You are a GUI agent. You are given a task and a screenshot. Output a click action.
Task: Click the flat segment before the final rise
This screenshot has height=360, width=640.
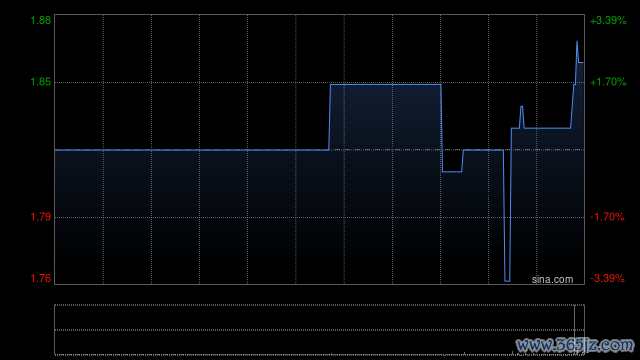[x=547, y=128]
